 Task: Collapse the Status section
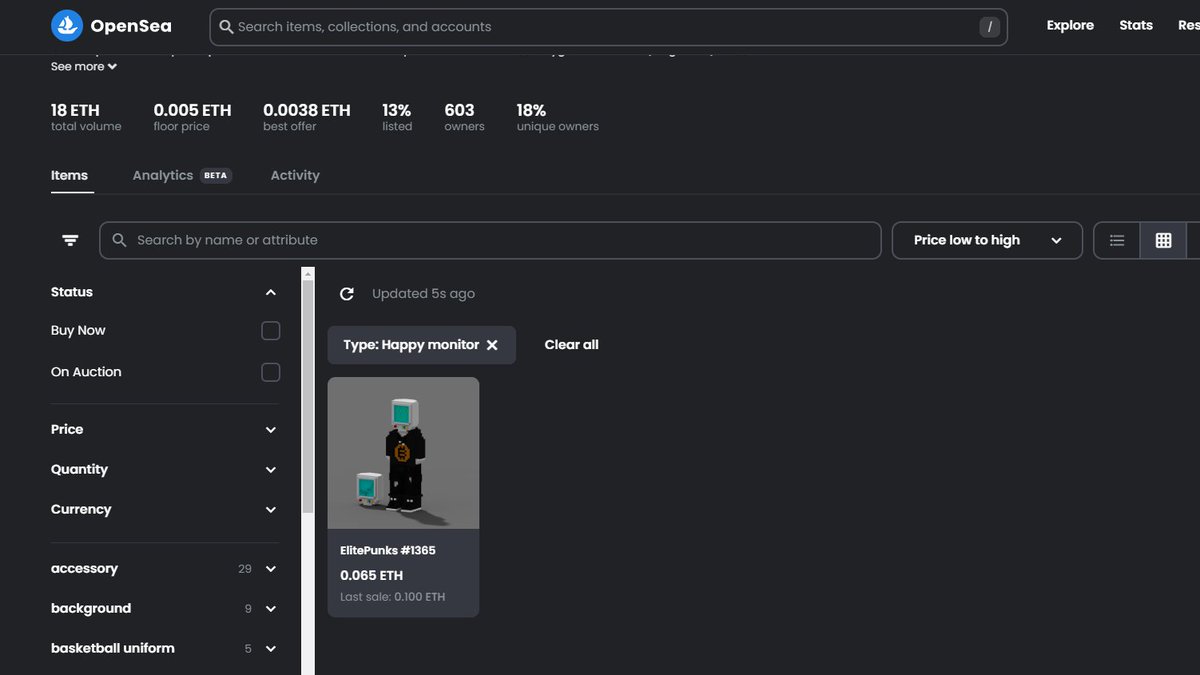(x=270, y=292)
